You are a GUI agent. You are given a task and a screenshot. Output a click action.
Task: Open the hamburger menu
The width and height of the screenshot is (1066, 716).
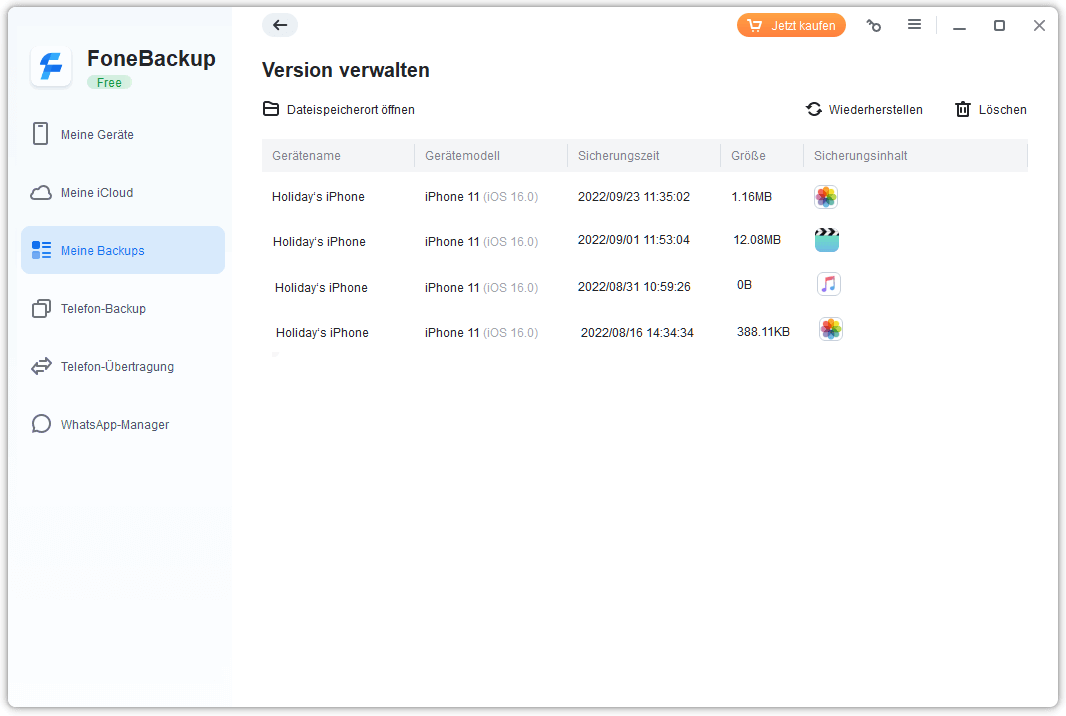914,24
